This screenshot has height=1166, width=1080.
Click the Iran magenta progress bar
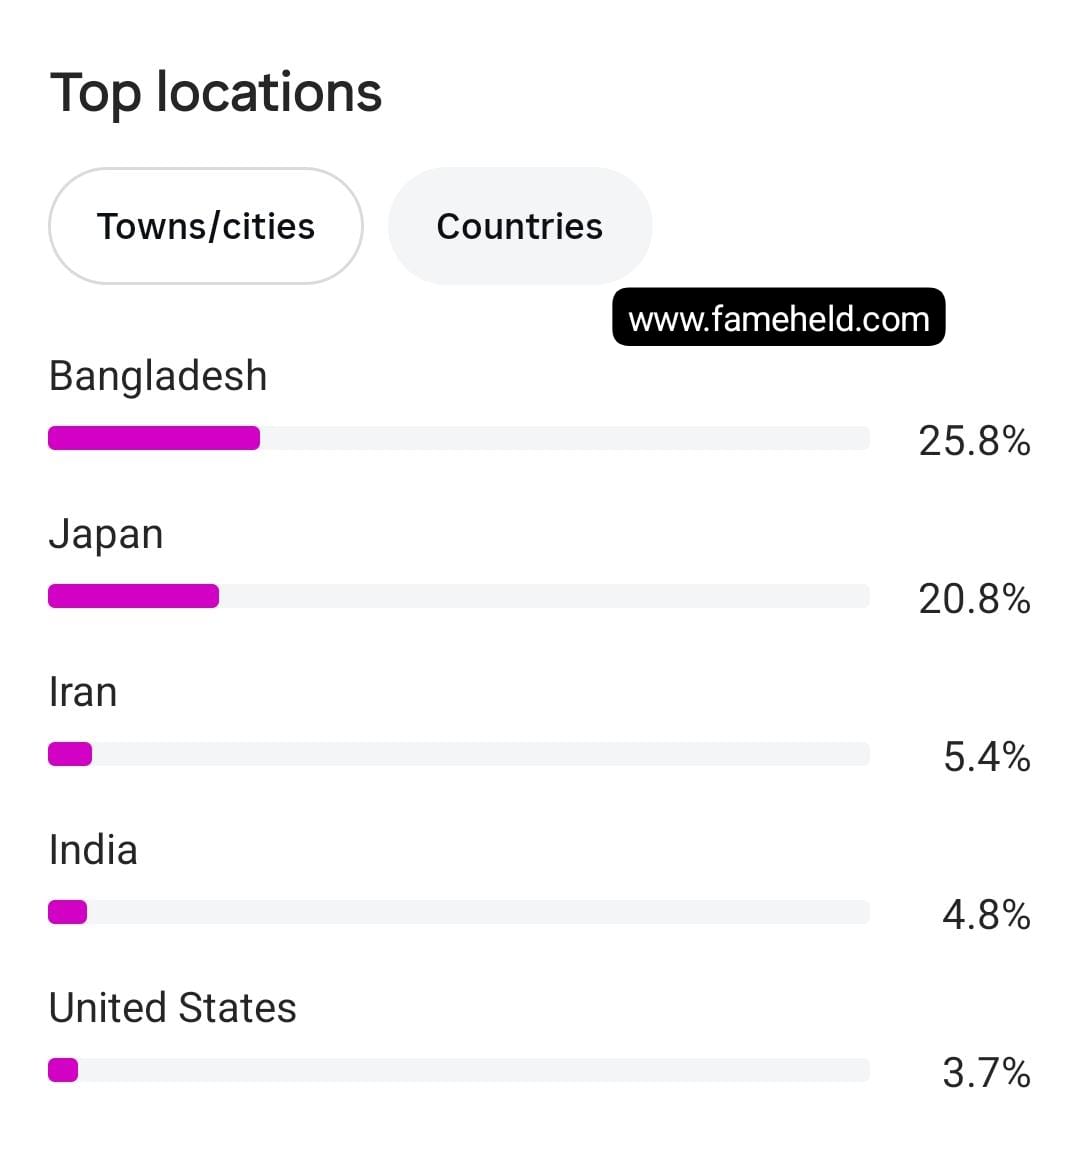(x=70, y=754)
